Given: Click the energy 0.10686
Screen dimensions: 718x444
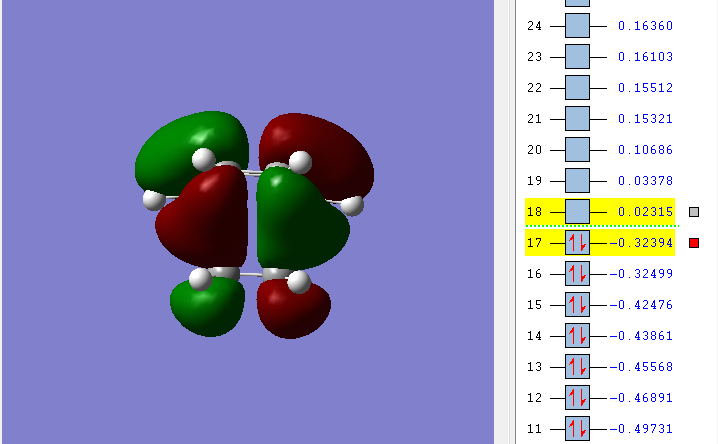Looking at the screenshot, I should 645,150.
